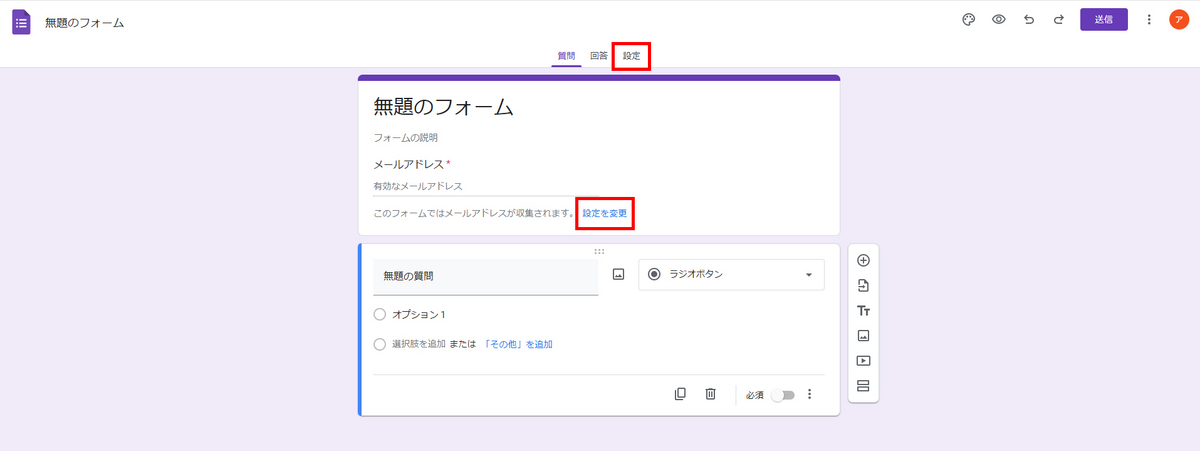This screenshot has width=1200, height=451.
Task: Click the 設定を変更 link
Action: (606, 213)
